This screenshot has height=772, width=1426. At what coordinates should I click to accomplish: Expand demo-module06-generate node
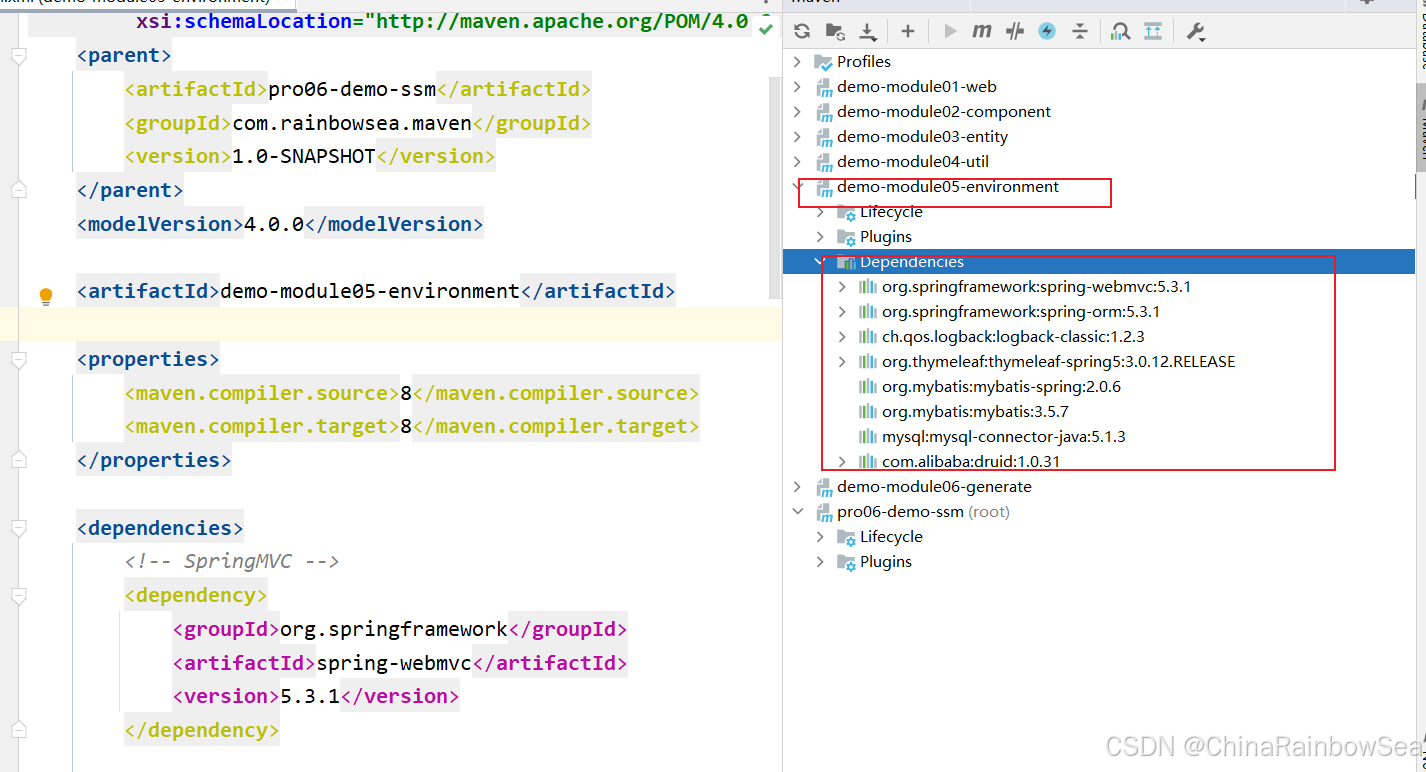tap(797, 487)
